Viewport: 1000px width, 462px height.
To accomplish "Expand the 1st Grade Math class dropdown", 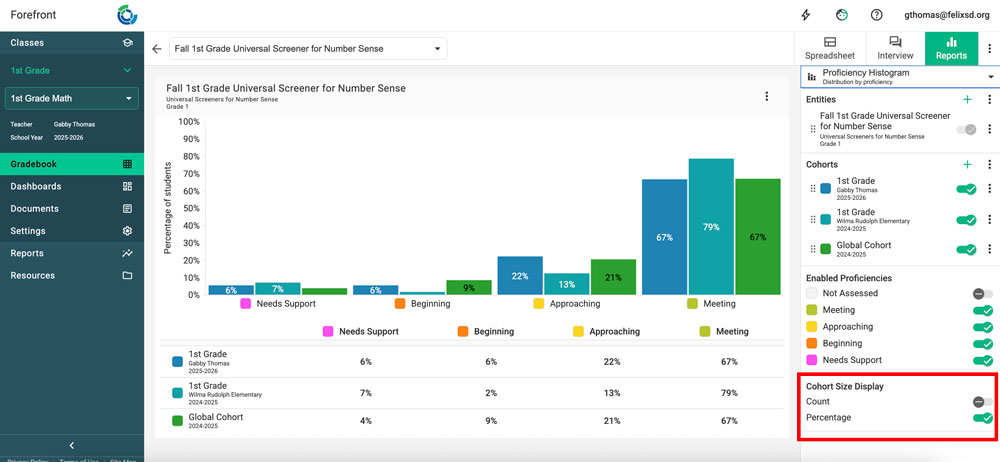I will pyautogui.click(x=71, y=98).
